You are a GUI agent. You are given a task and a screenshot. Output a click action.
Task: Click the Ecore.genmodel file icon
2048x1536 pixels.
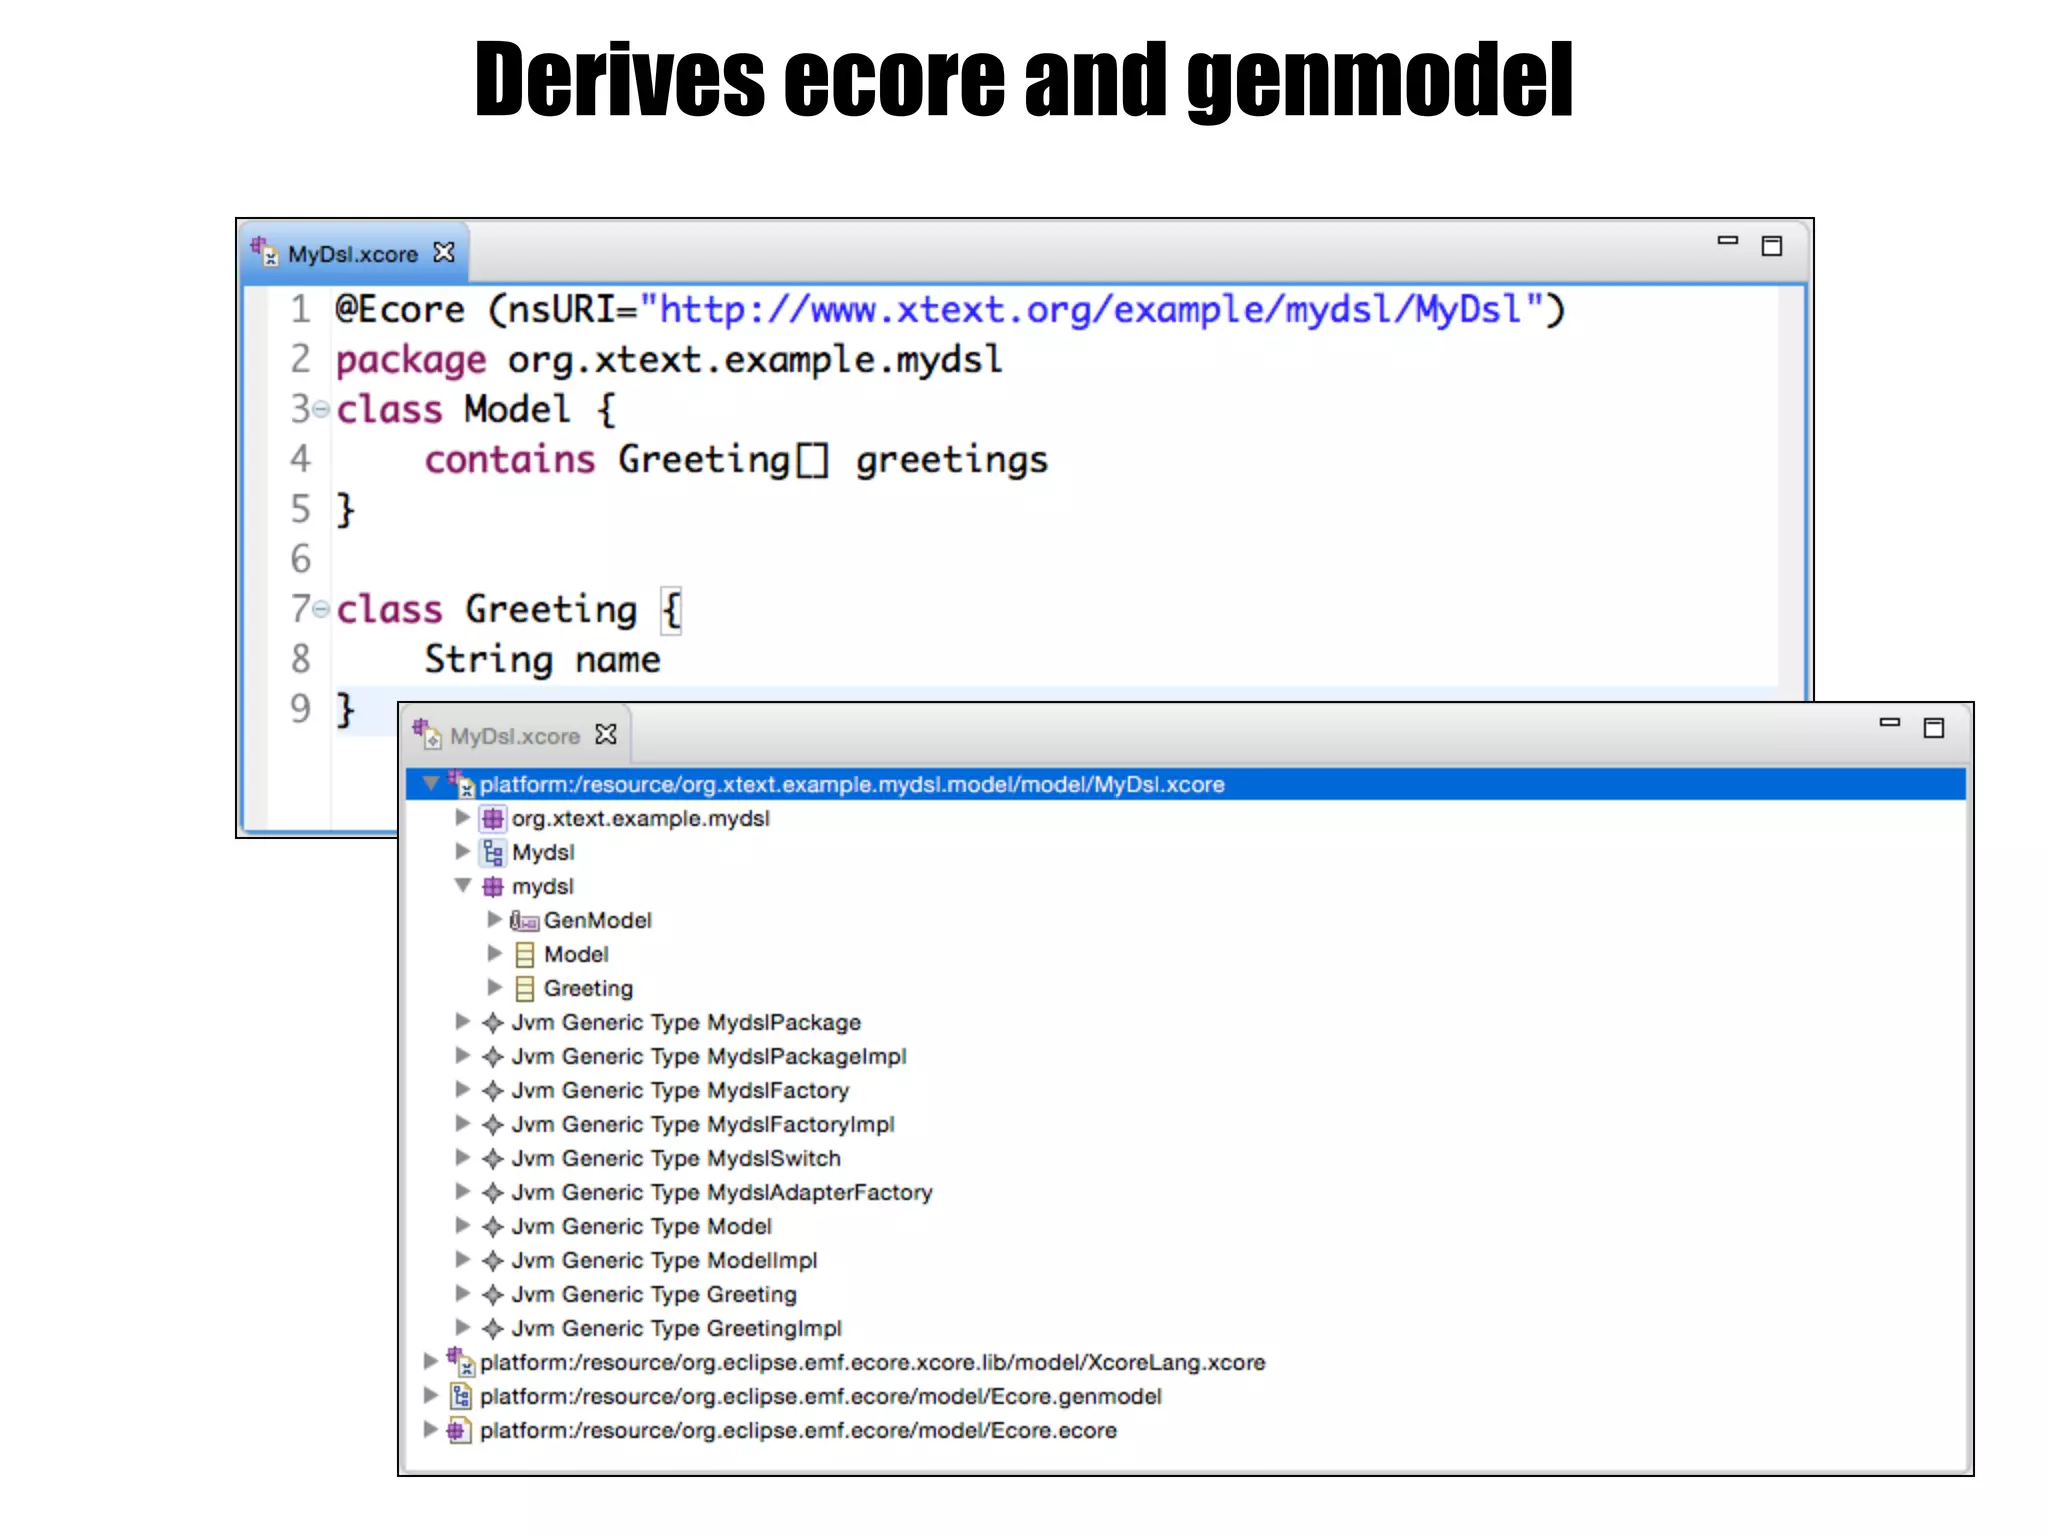459,1397
